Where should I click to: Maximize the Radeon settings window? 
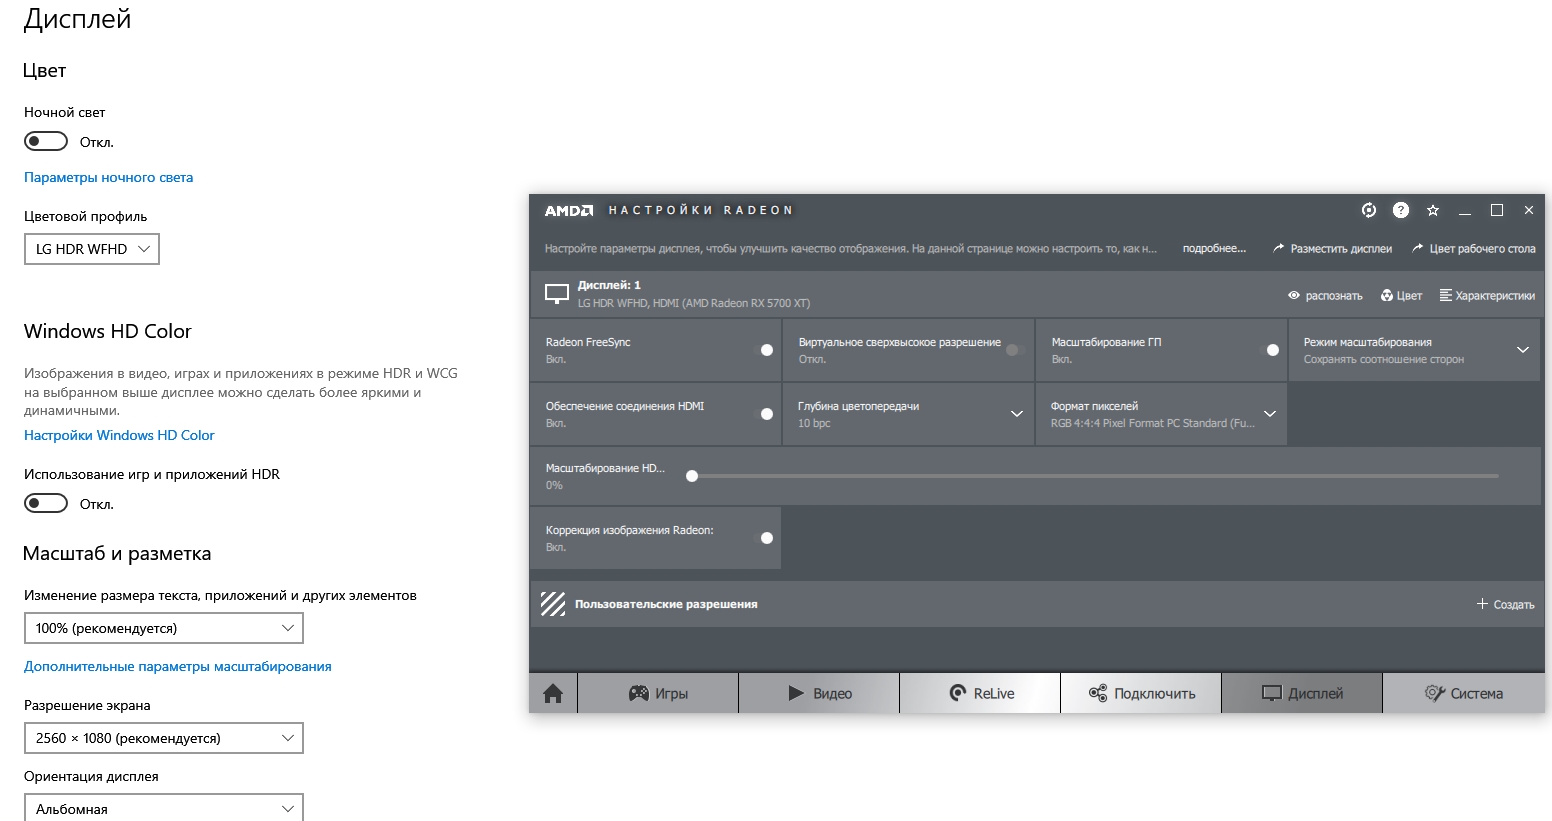[x=1497, y=210]
